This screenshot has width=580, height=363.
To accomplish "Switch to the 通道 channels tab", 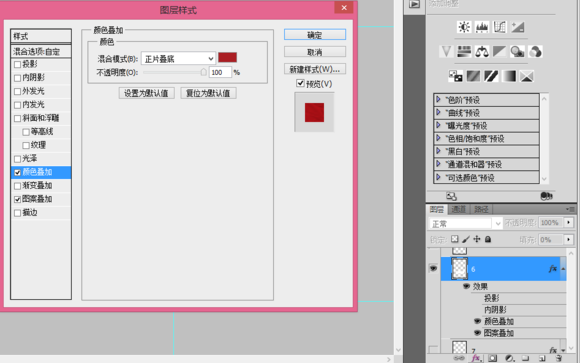I will click(x=459, y=209).
